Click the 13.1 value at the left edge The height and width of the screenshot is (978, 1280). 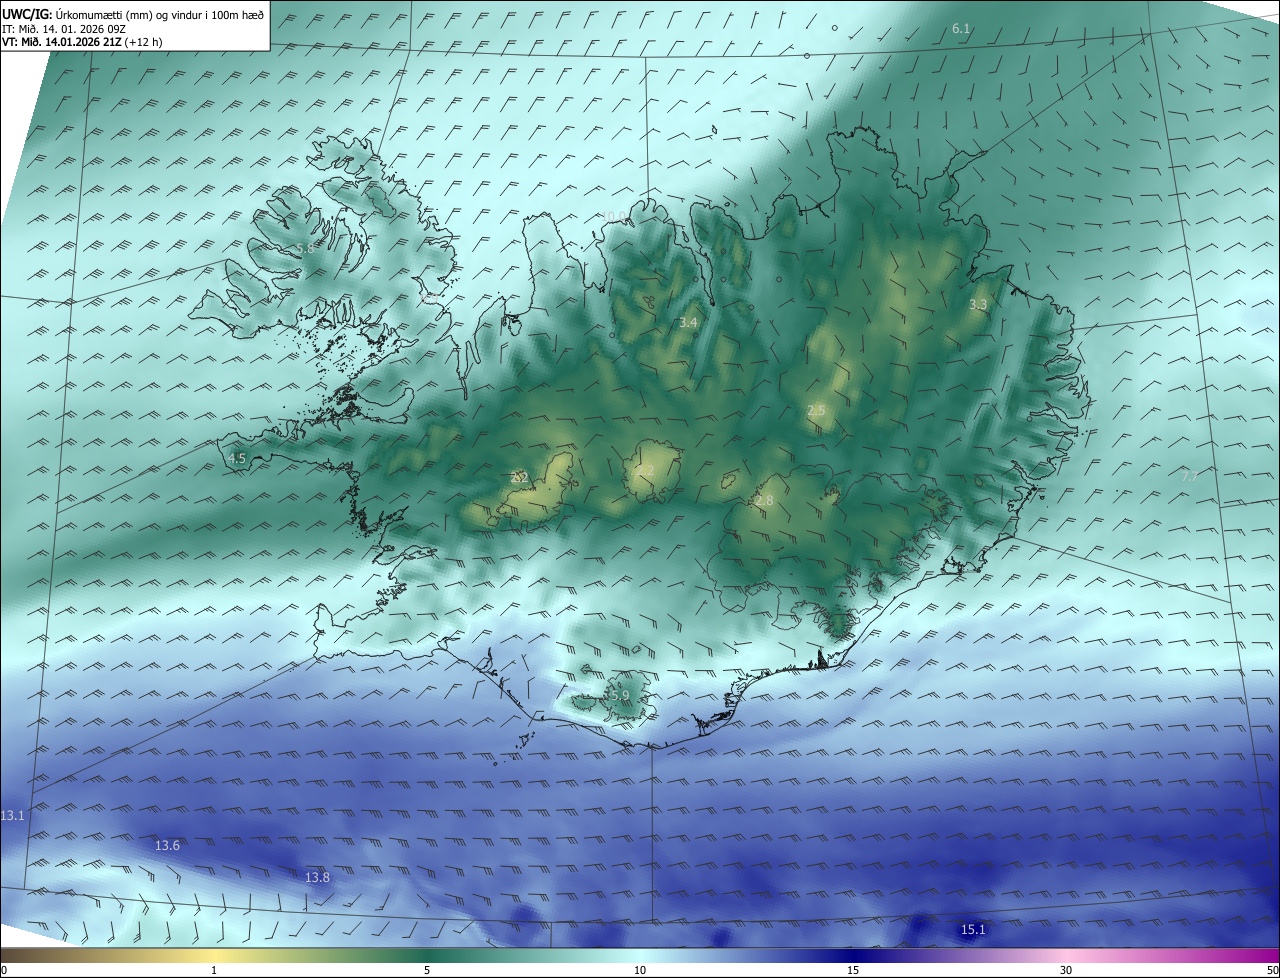pyautogui.click(x=12, y=816)
